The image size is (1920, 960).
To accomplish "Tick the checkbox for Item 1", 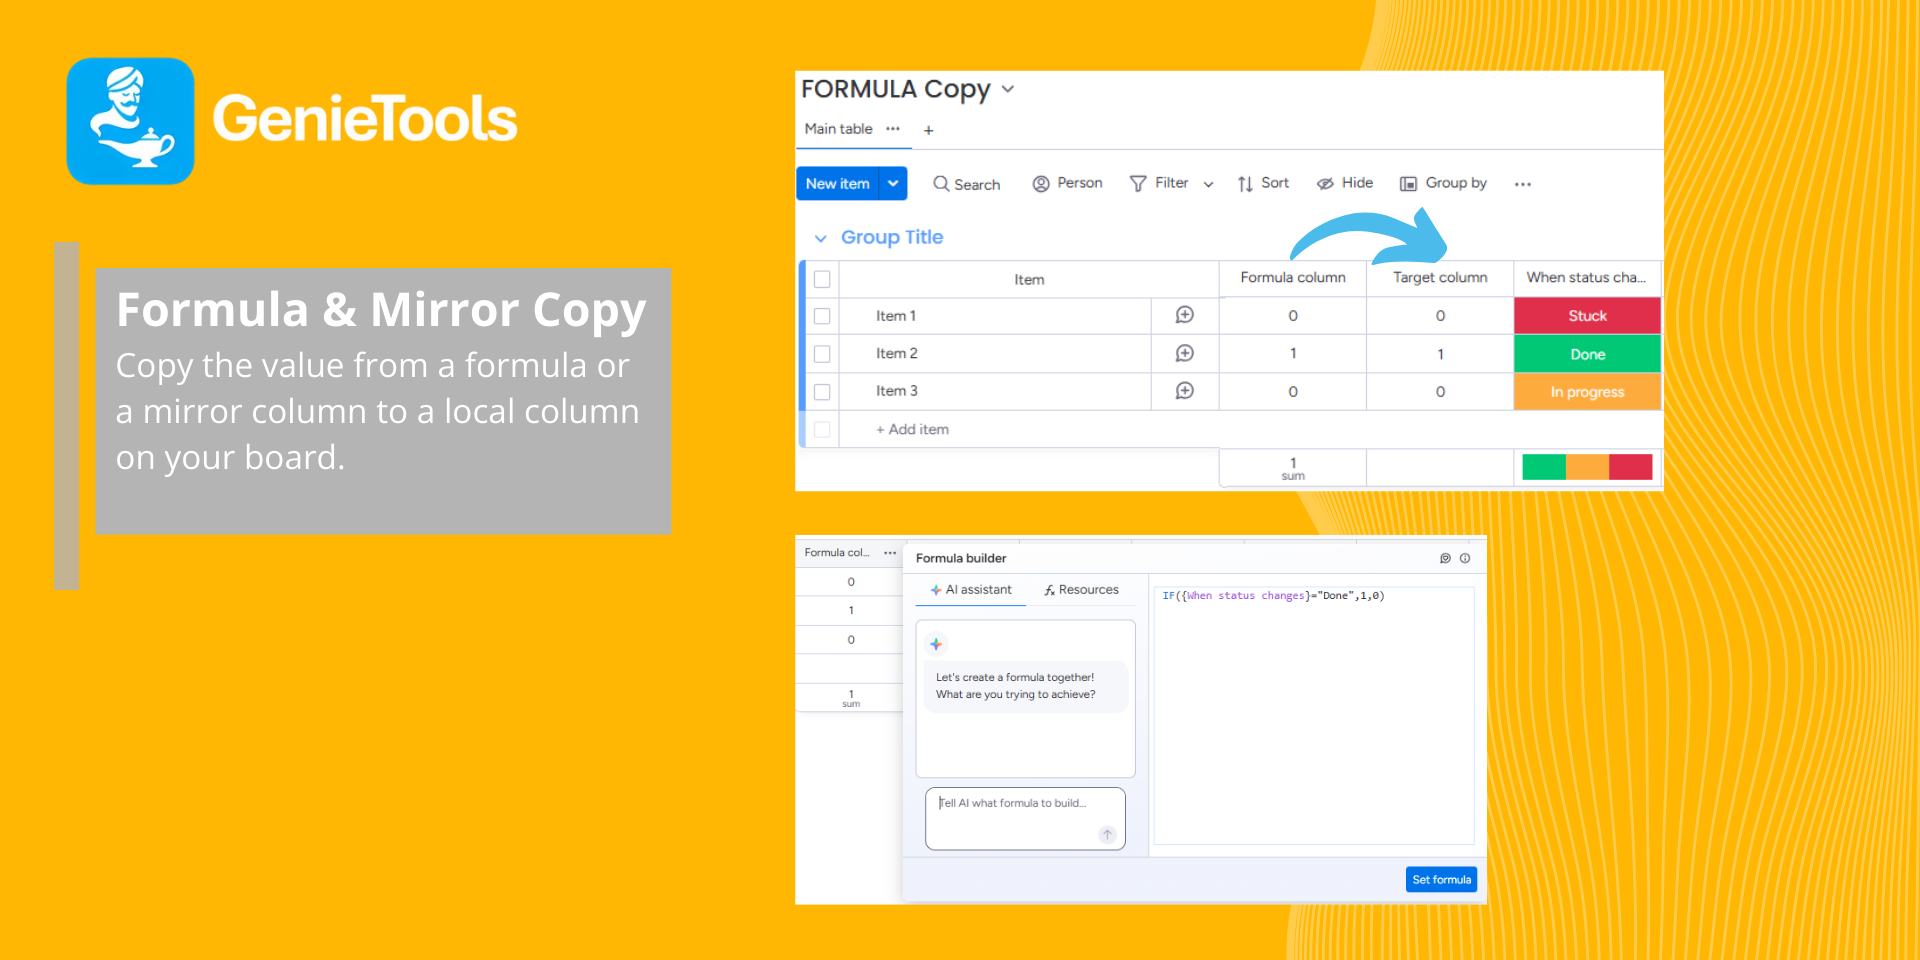I will click(x=822, y=316).
